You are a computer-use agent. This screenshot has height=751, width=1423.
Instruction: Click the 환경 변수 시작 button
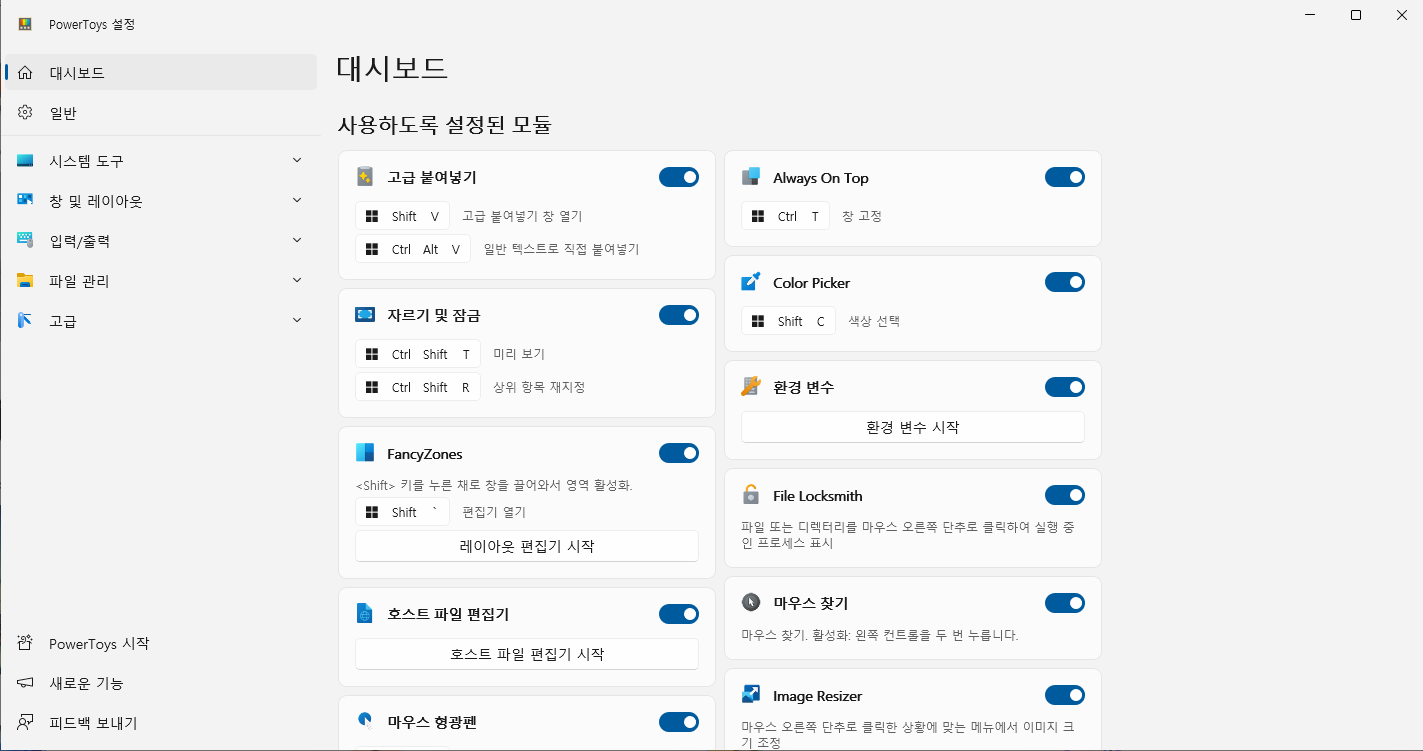click(913, 427)
